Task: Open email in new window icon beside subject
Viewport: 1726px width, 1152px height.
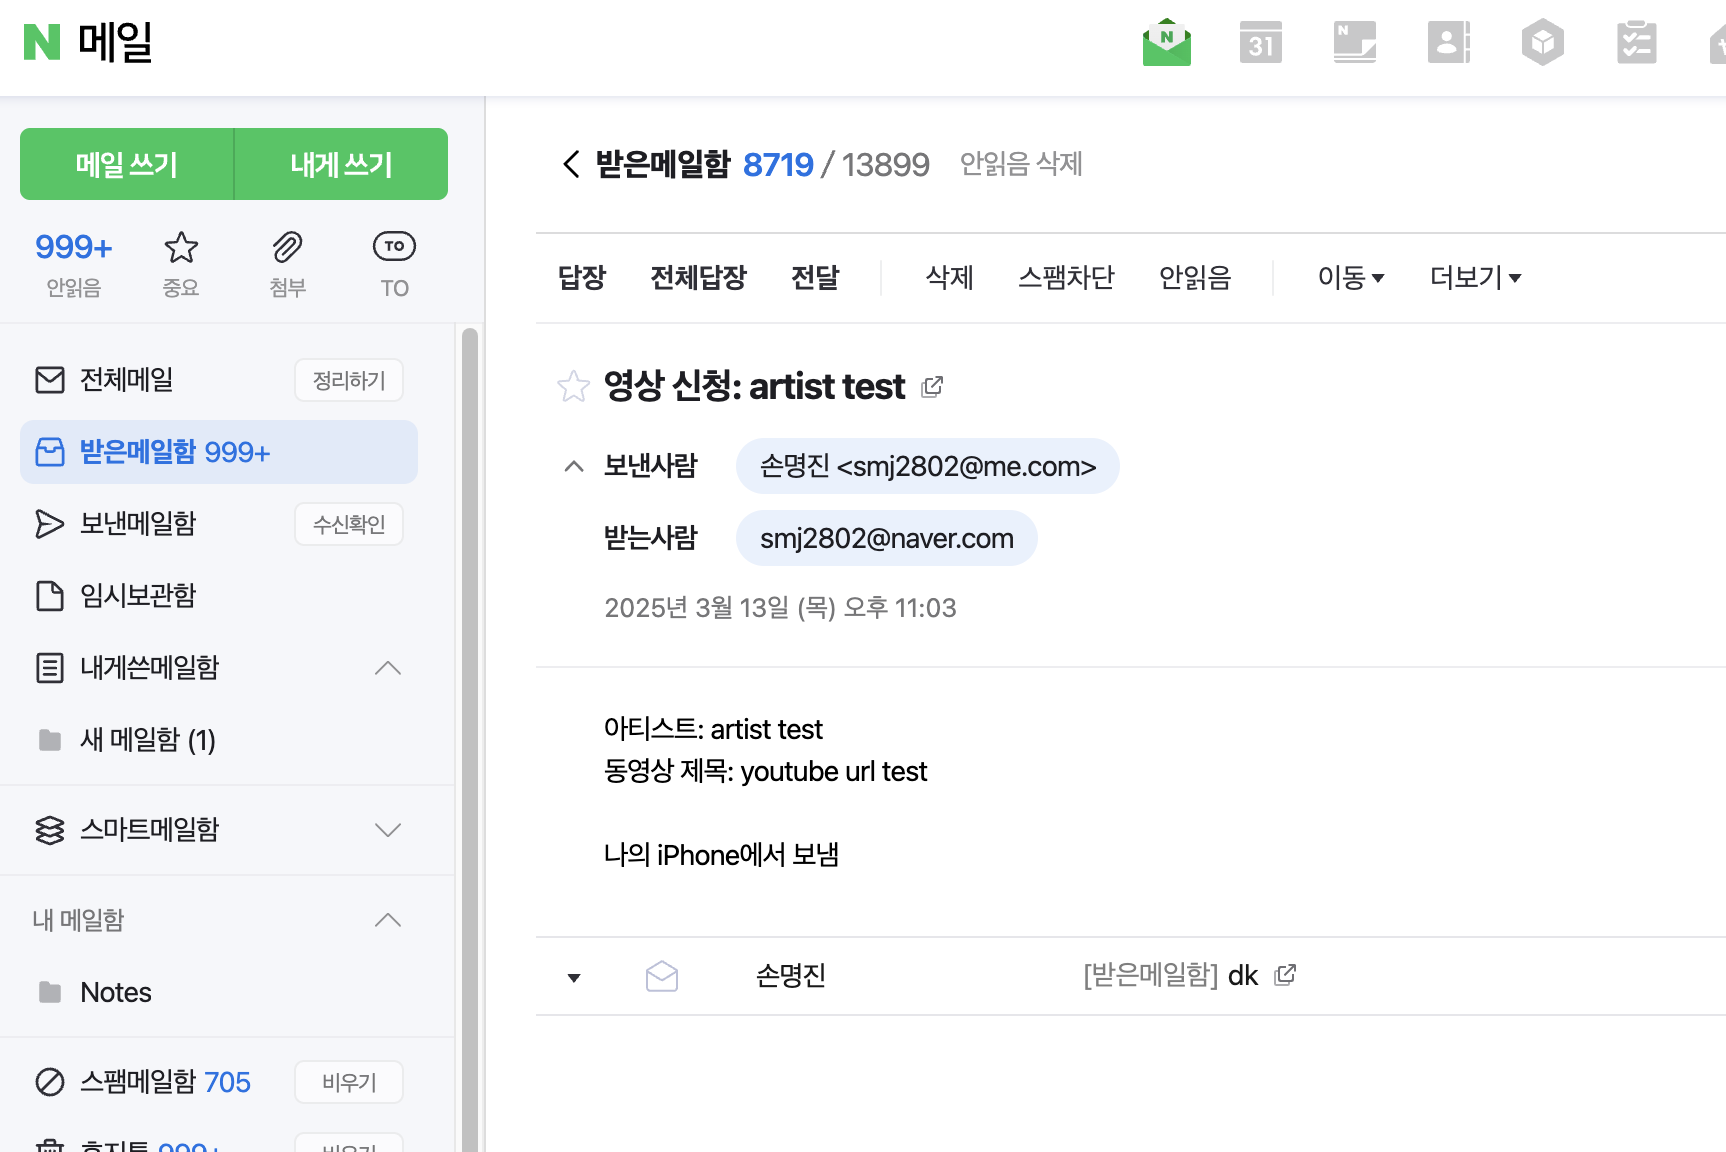Action: pos(932,386)
